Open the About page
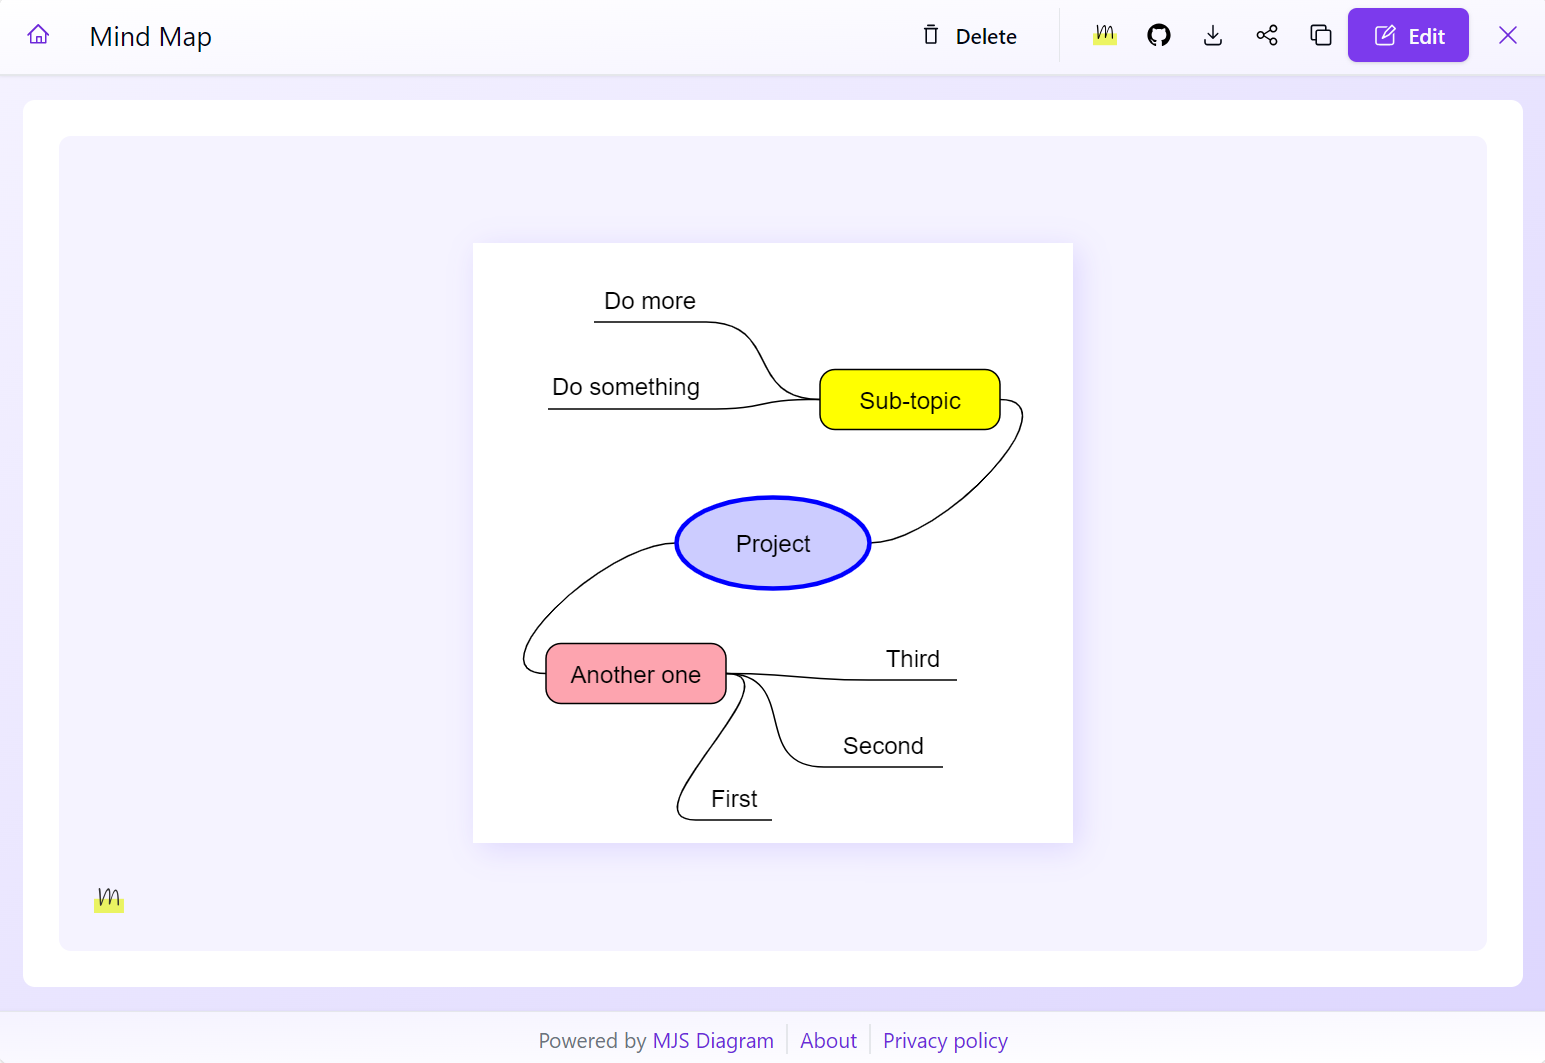Image resolution: width=1545 pixels, height=1063 pixels. point(828,1040)
